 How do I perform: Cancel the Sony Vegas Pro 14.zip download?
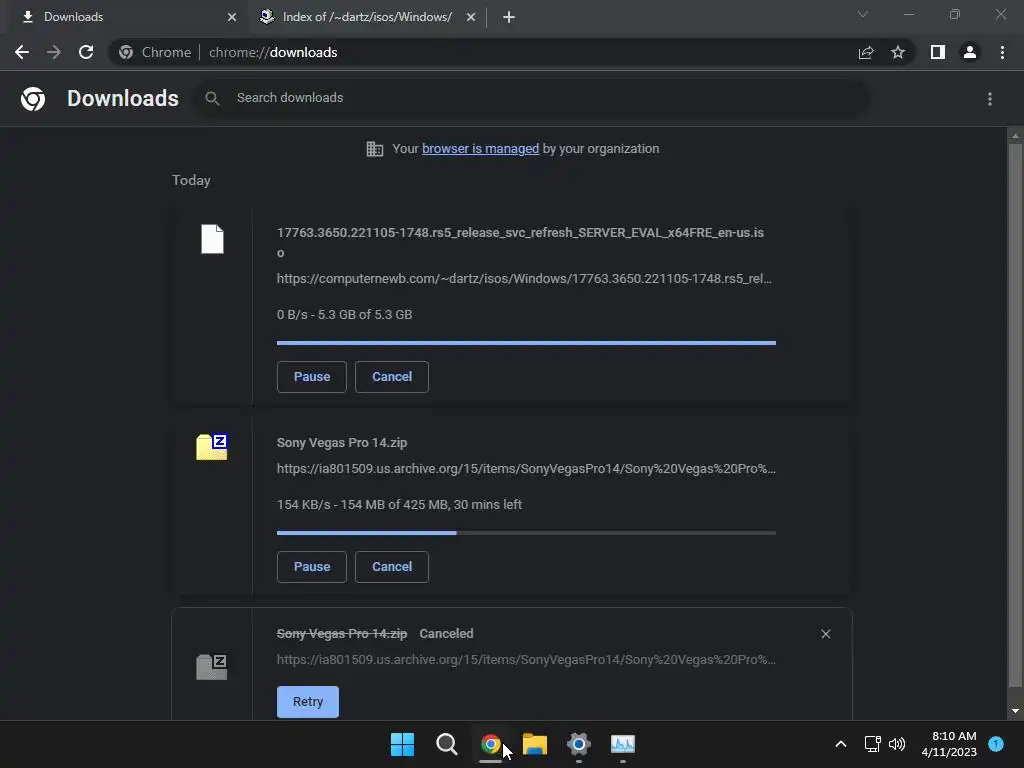coord(392,567)
